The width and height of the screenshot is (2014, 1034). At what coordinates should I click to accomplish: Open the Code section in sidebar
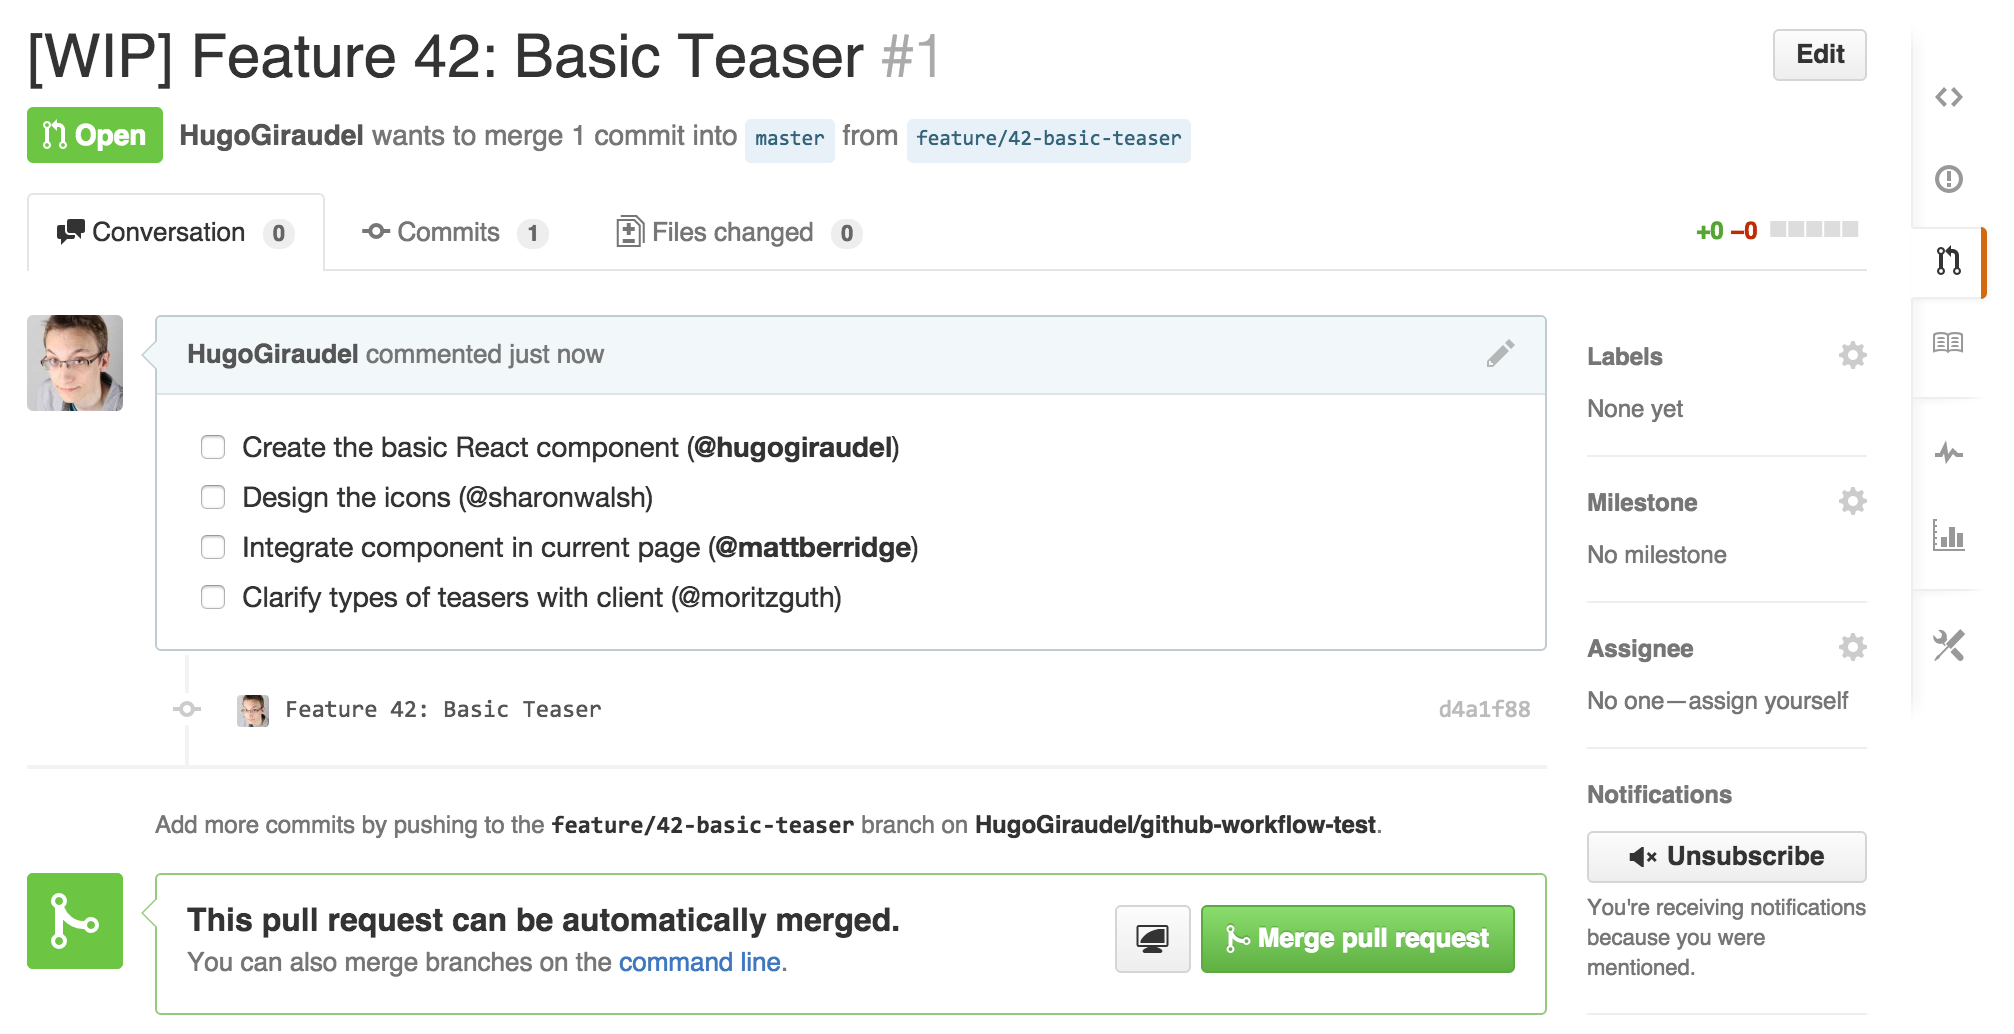click(1948, 97)
